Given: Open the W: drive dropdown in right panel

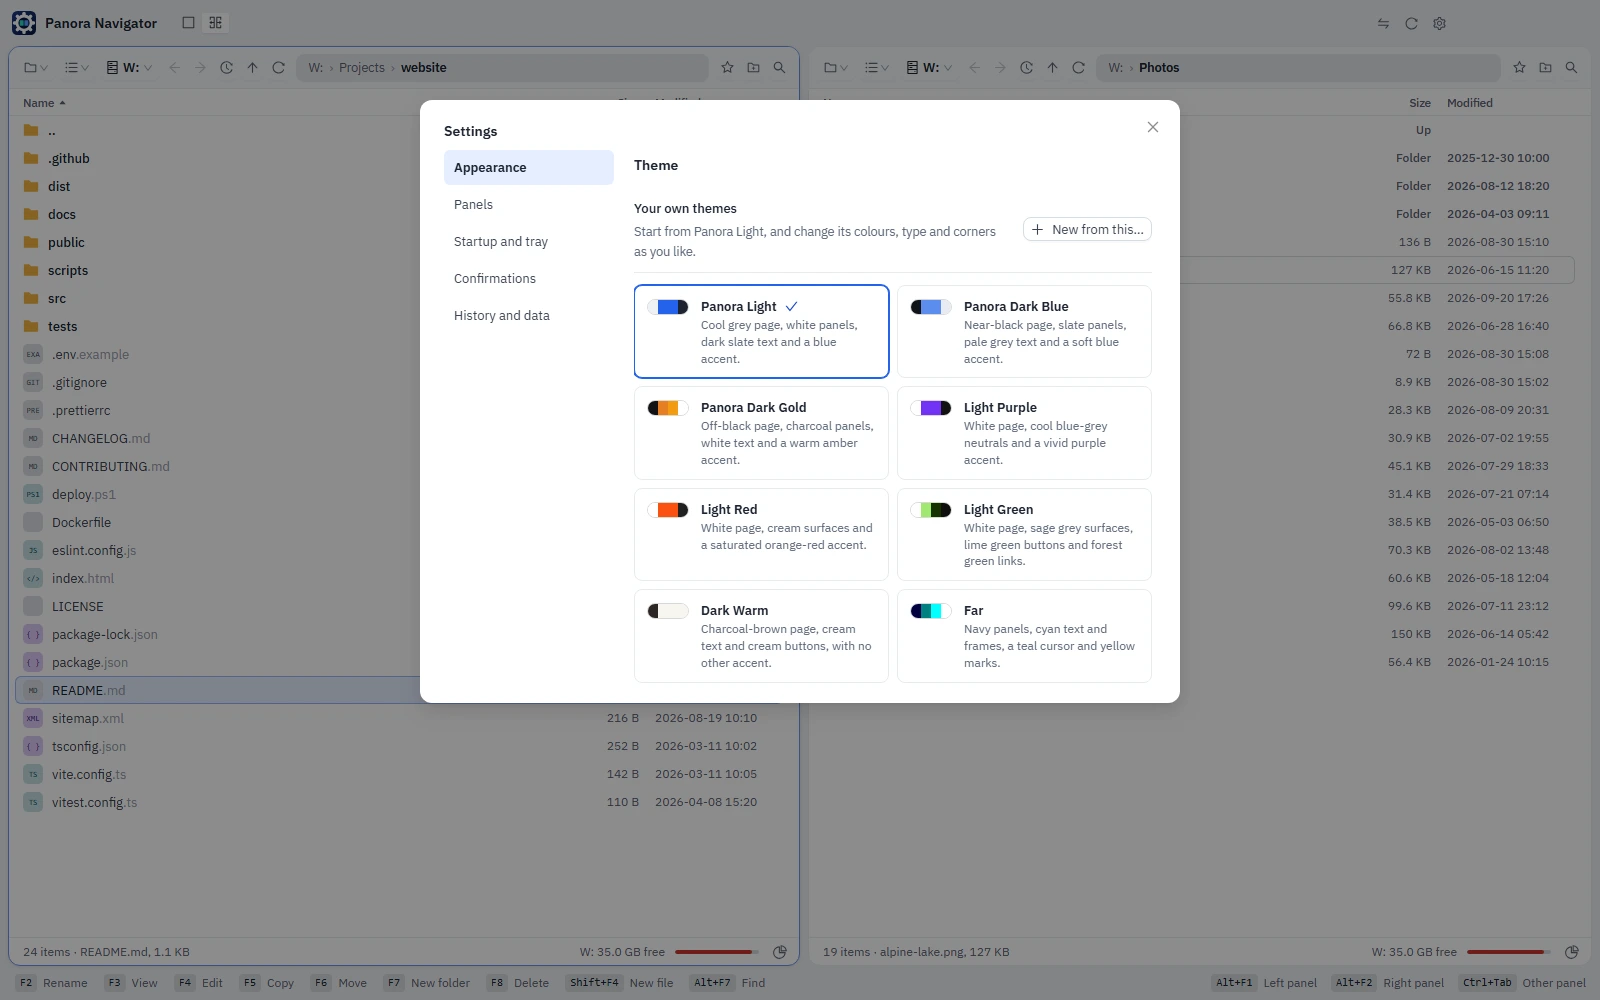Looking at the screenshot, I should 929,68.
